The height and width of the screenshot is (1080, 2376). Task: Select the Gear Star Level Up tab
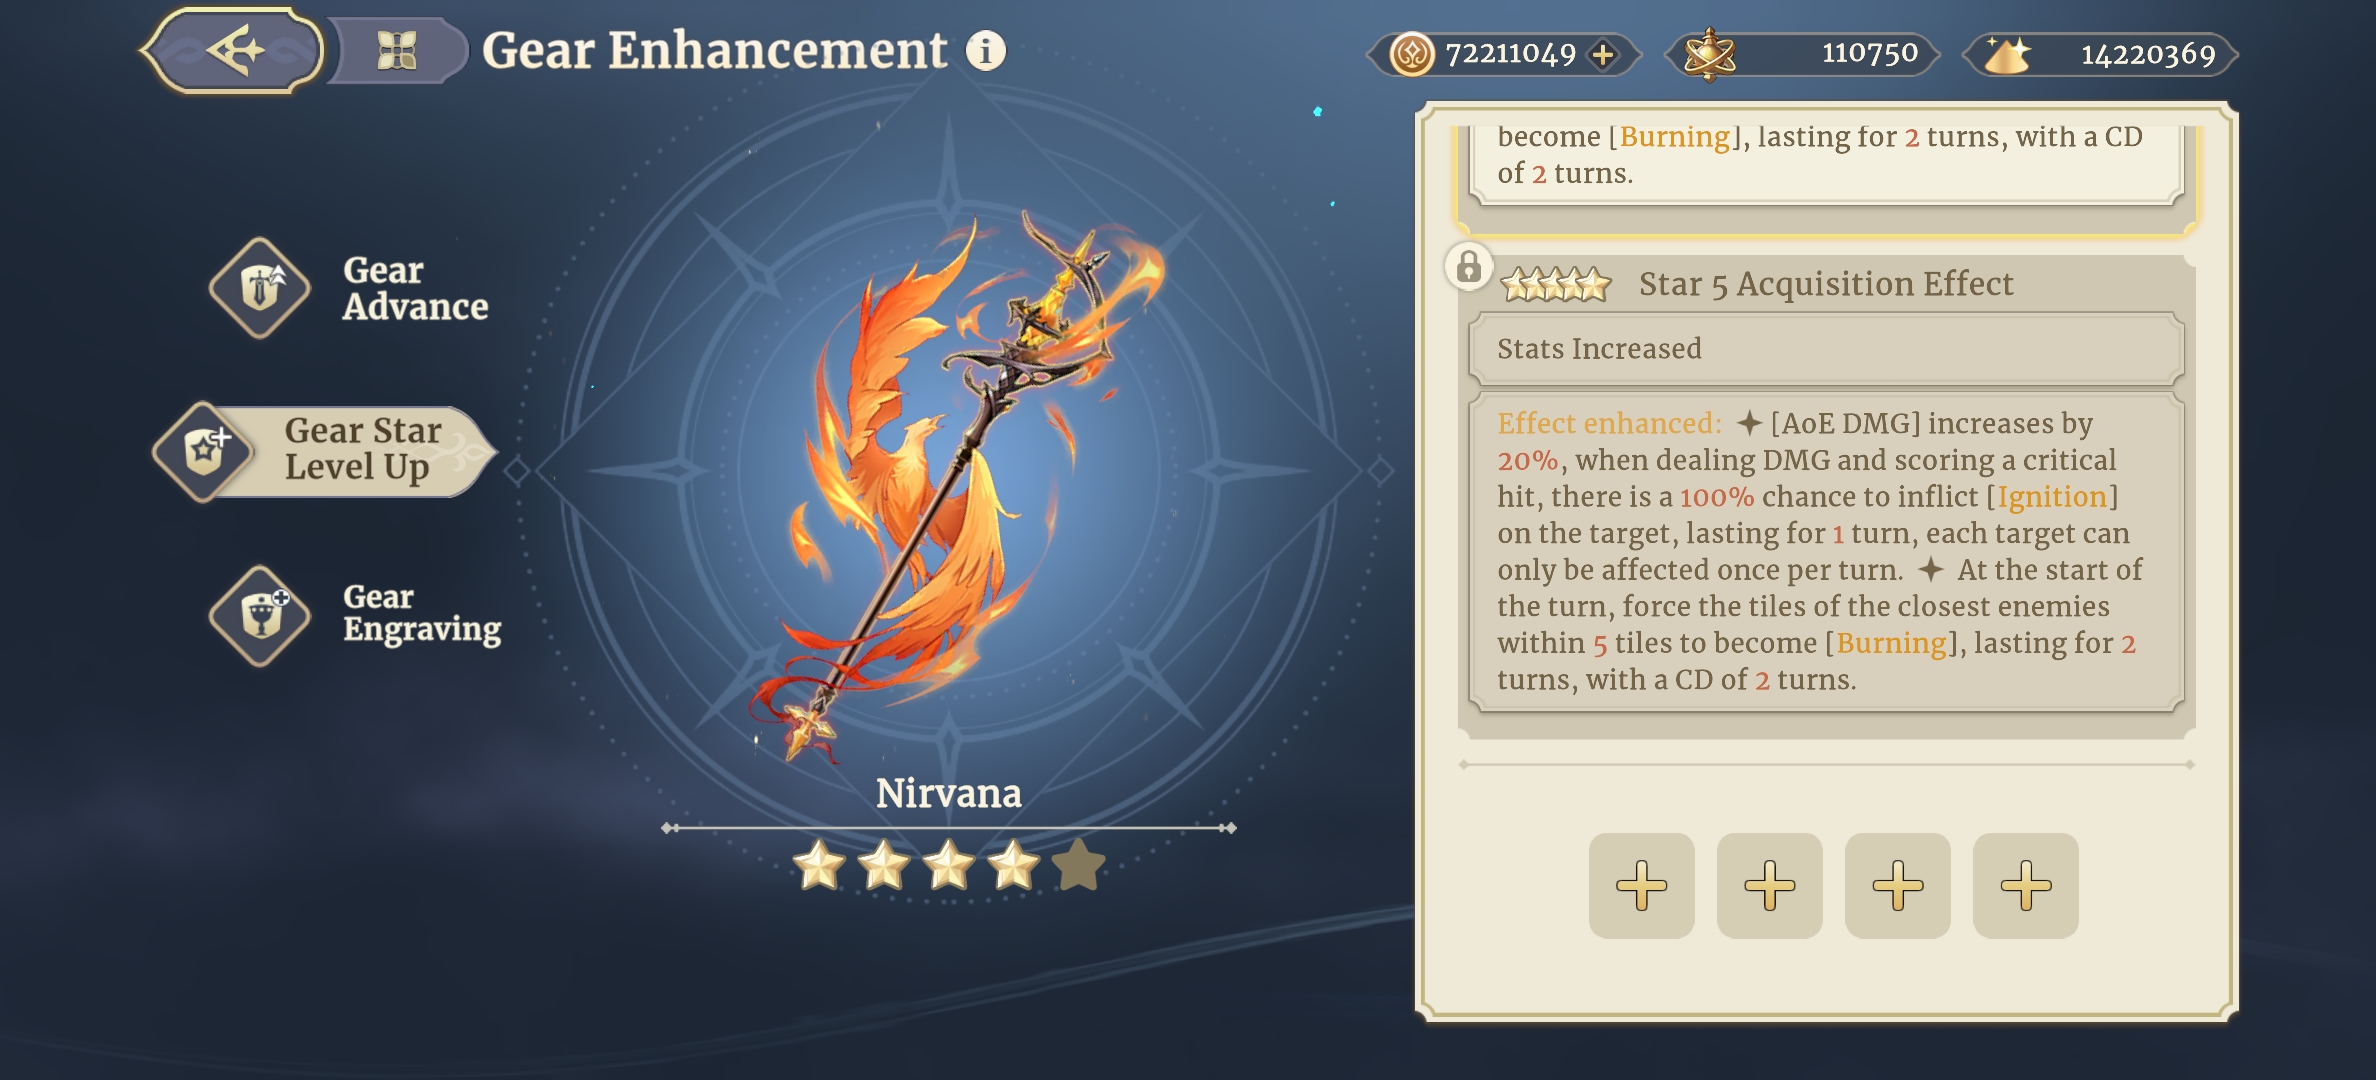tap(325, 450)
